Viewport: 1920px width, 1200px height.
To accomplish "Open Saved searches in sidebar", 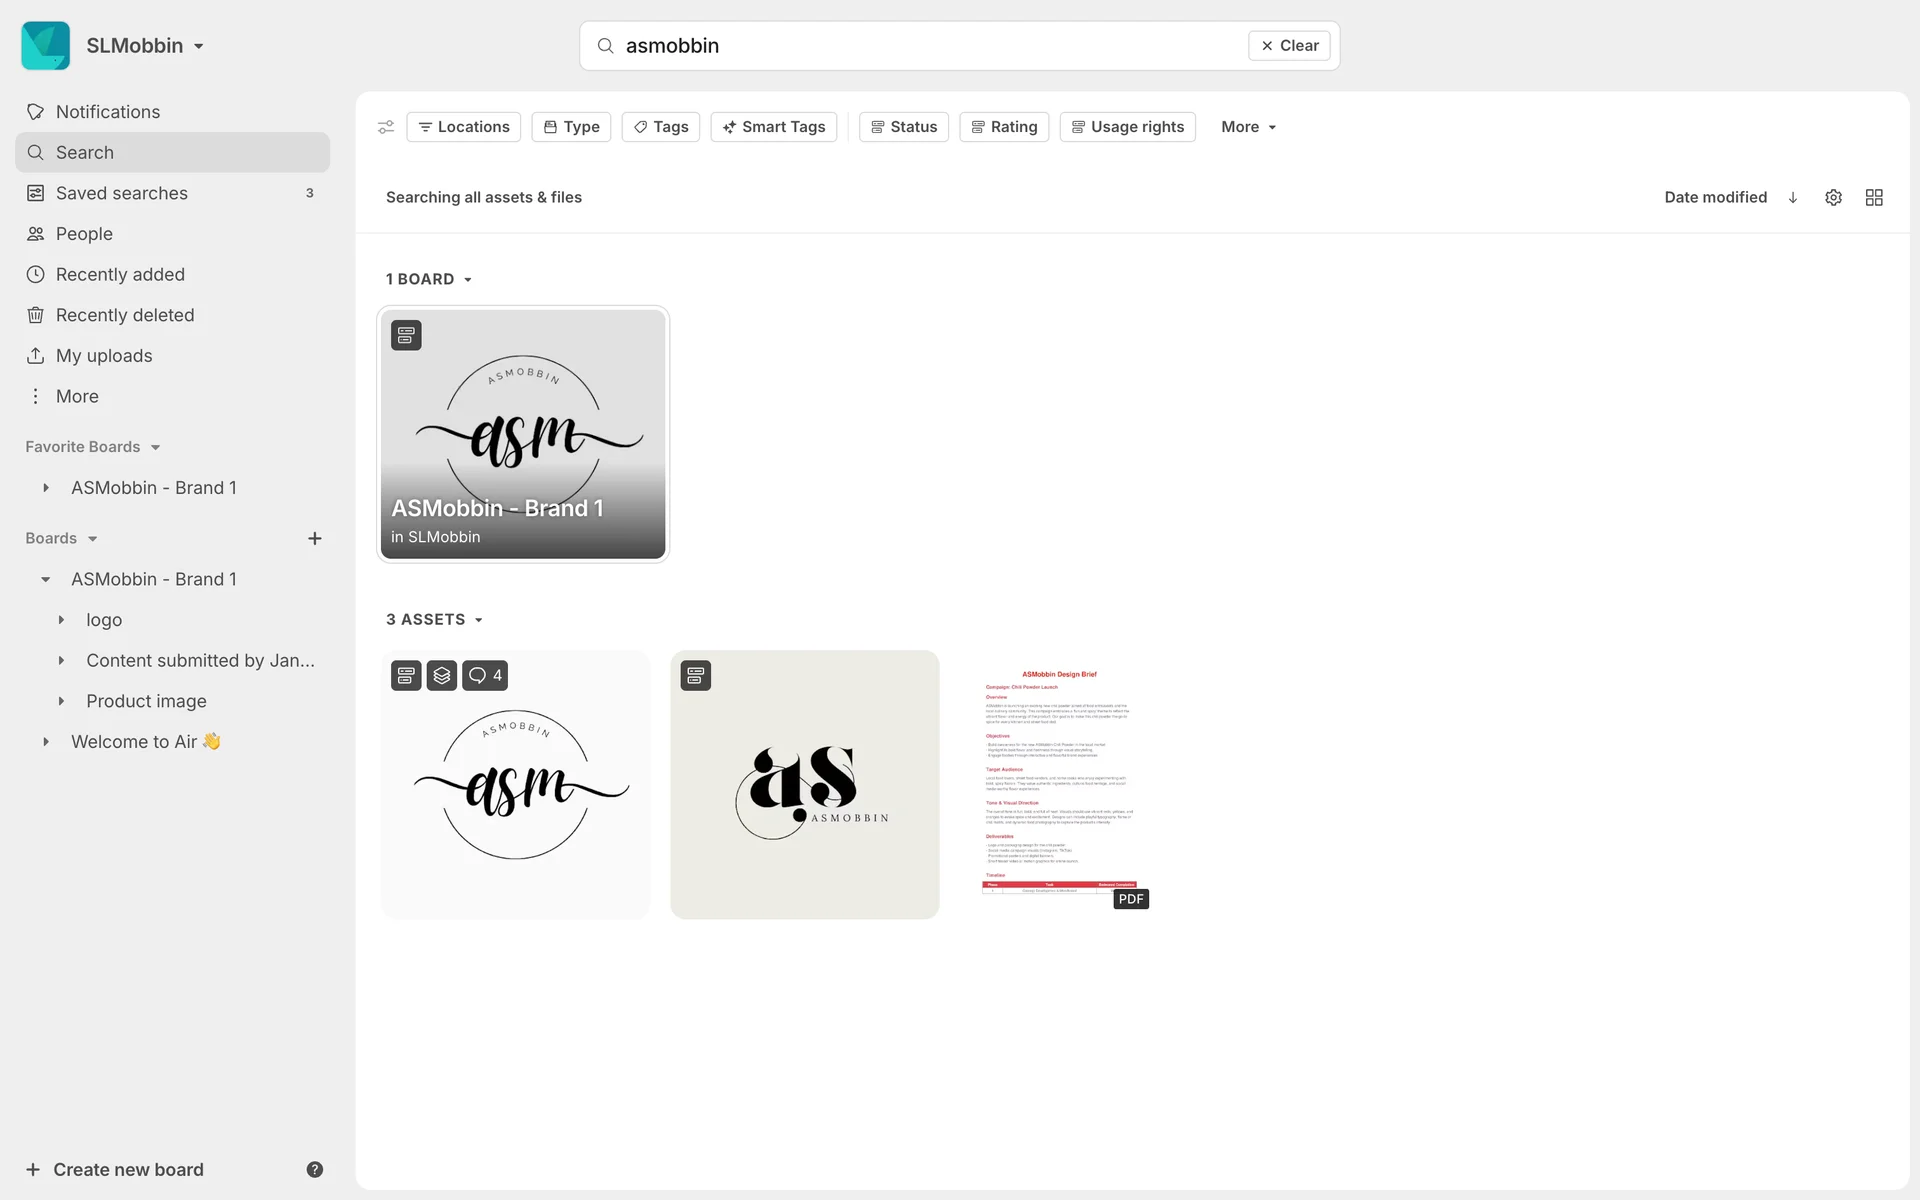I will point(122,193).
